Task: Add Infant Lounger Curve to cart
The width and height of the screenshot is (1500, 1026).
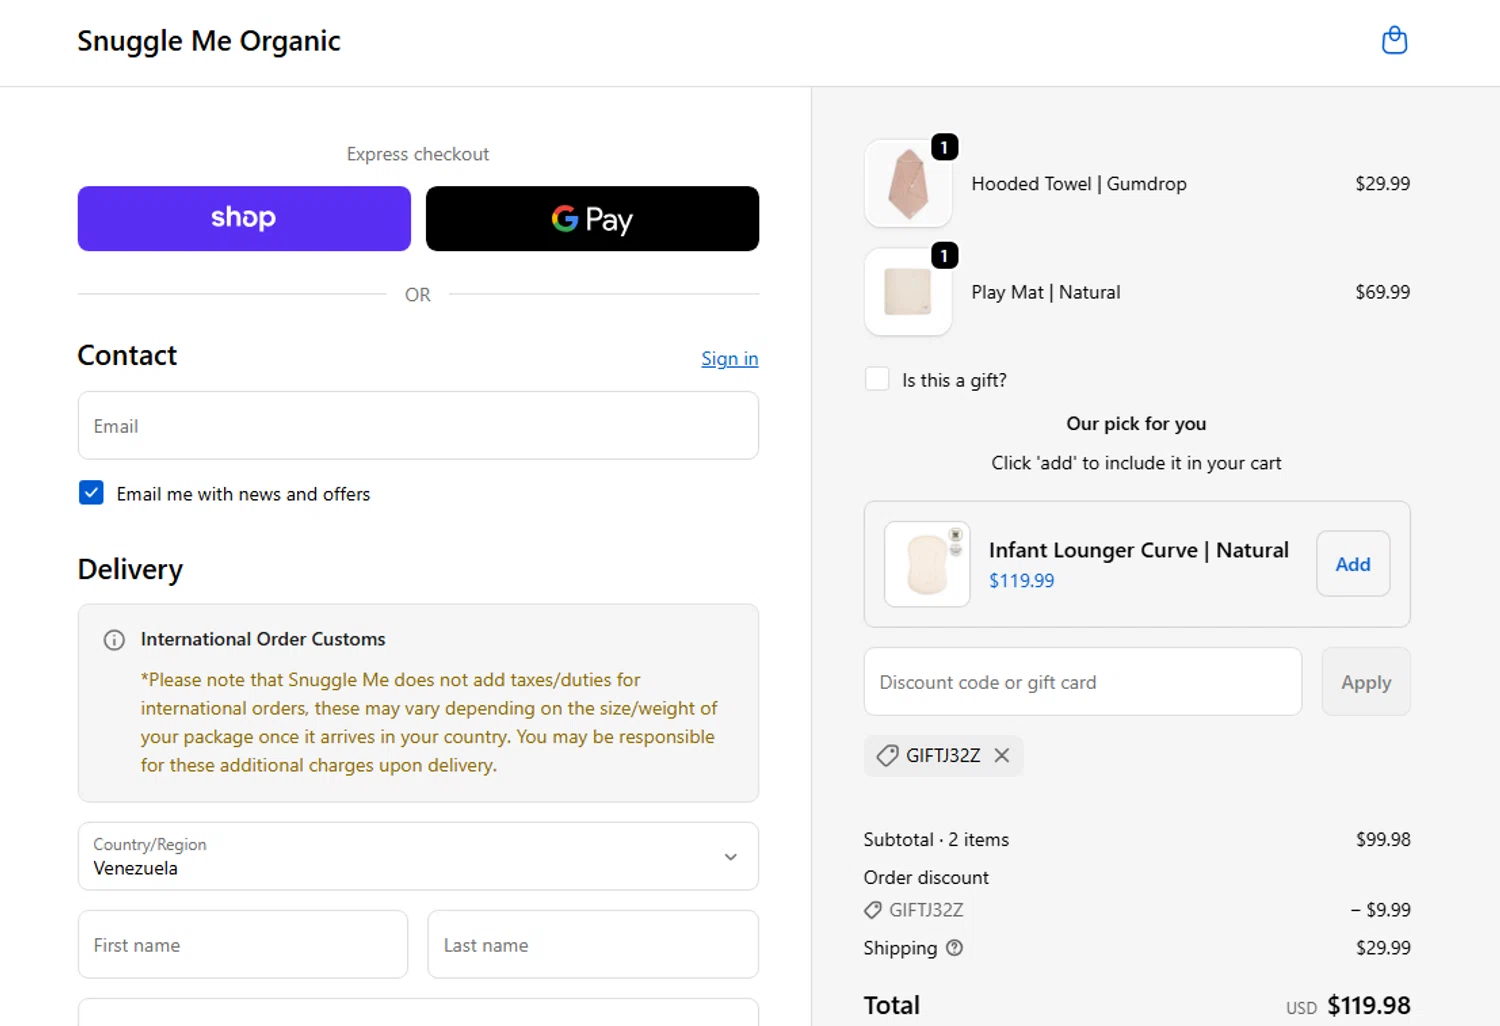Action: [1353, 564]
